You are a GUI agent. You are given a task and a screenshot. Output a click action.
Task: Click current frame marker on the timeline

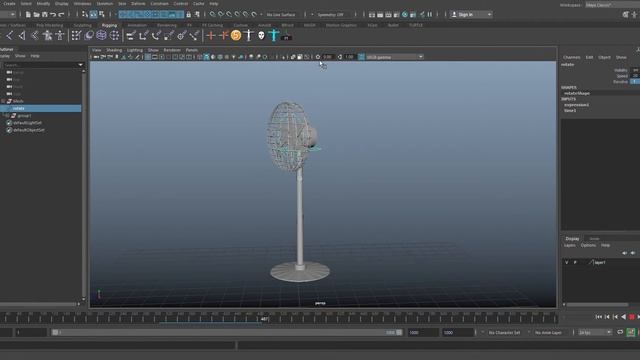[264, 319]
